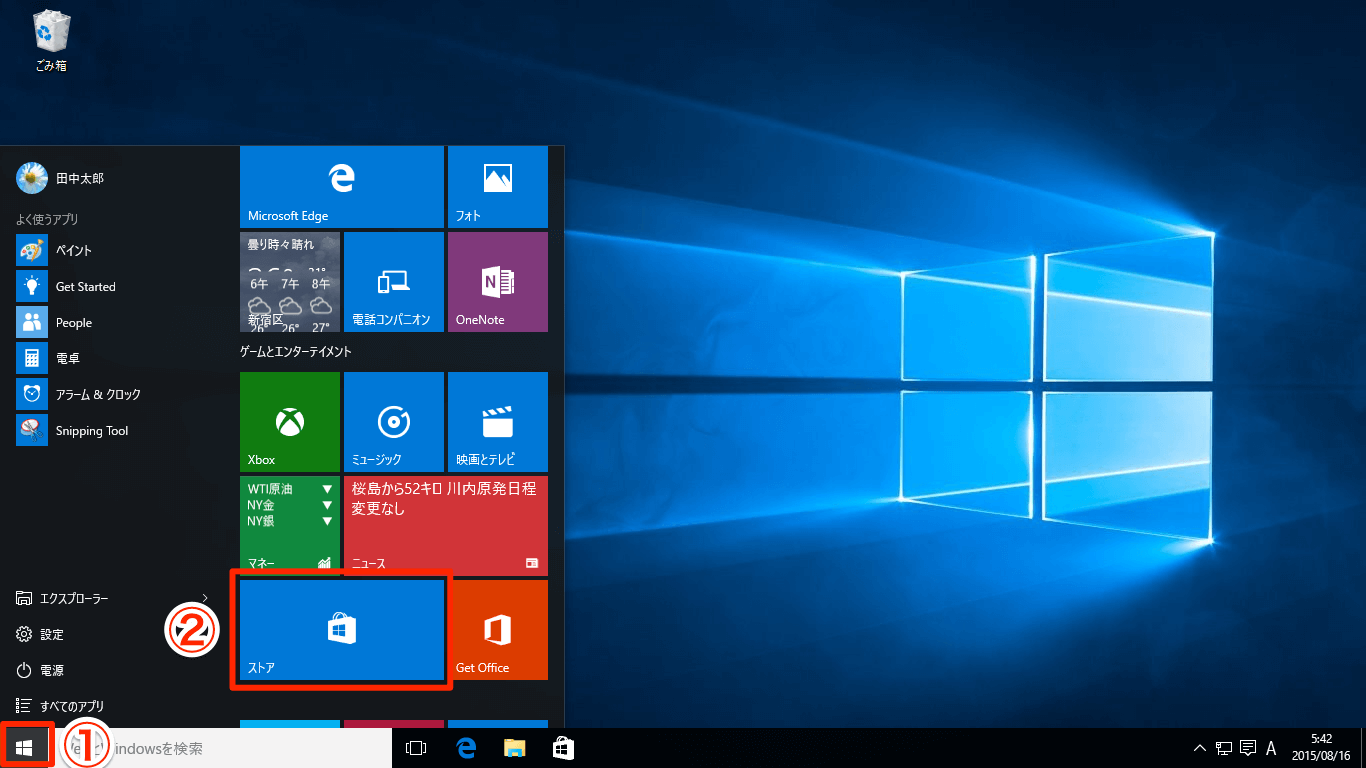Open the 映画とテレビ tile
The height and width of the screenshot is (768, 1366).
click(x=498, y=422)
